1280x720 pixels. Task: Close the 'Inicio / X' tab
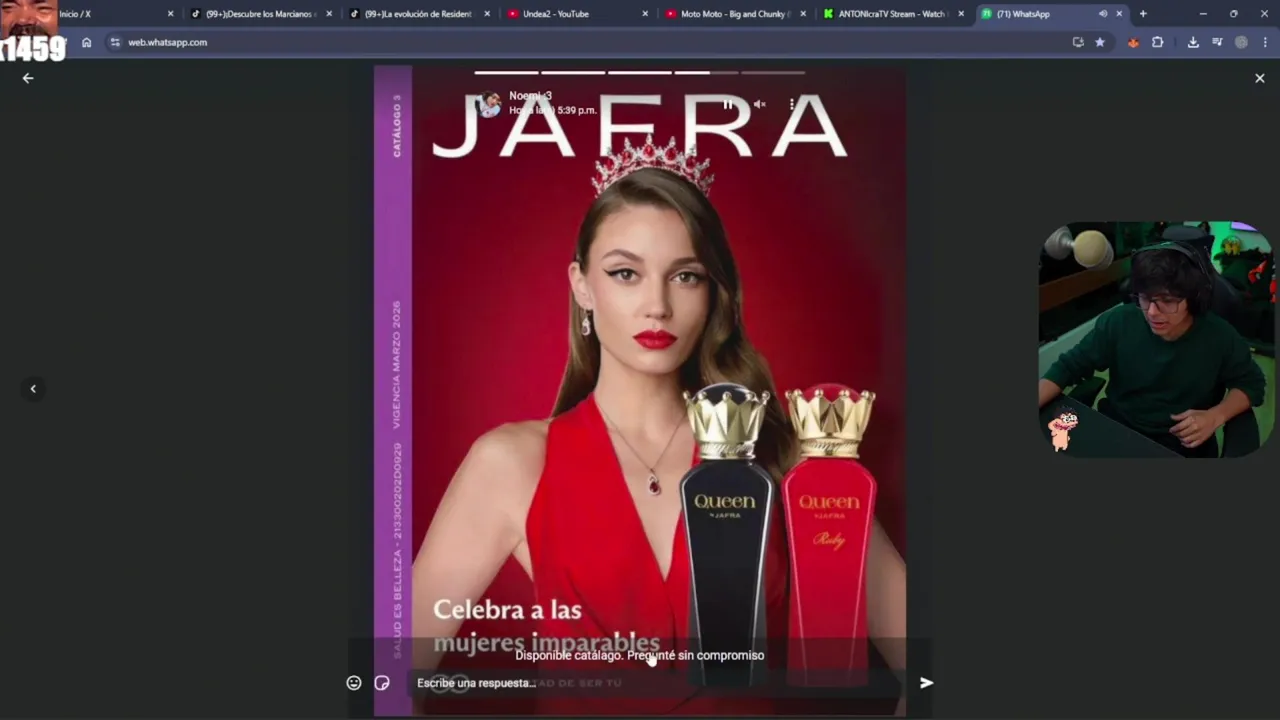[170, 14]
